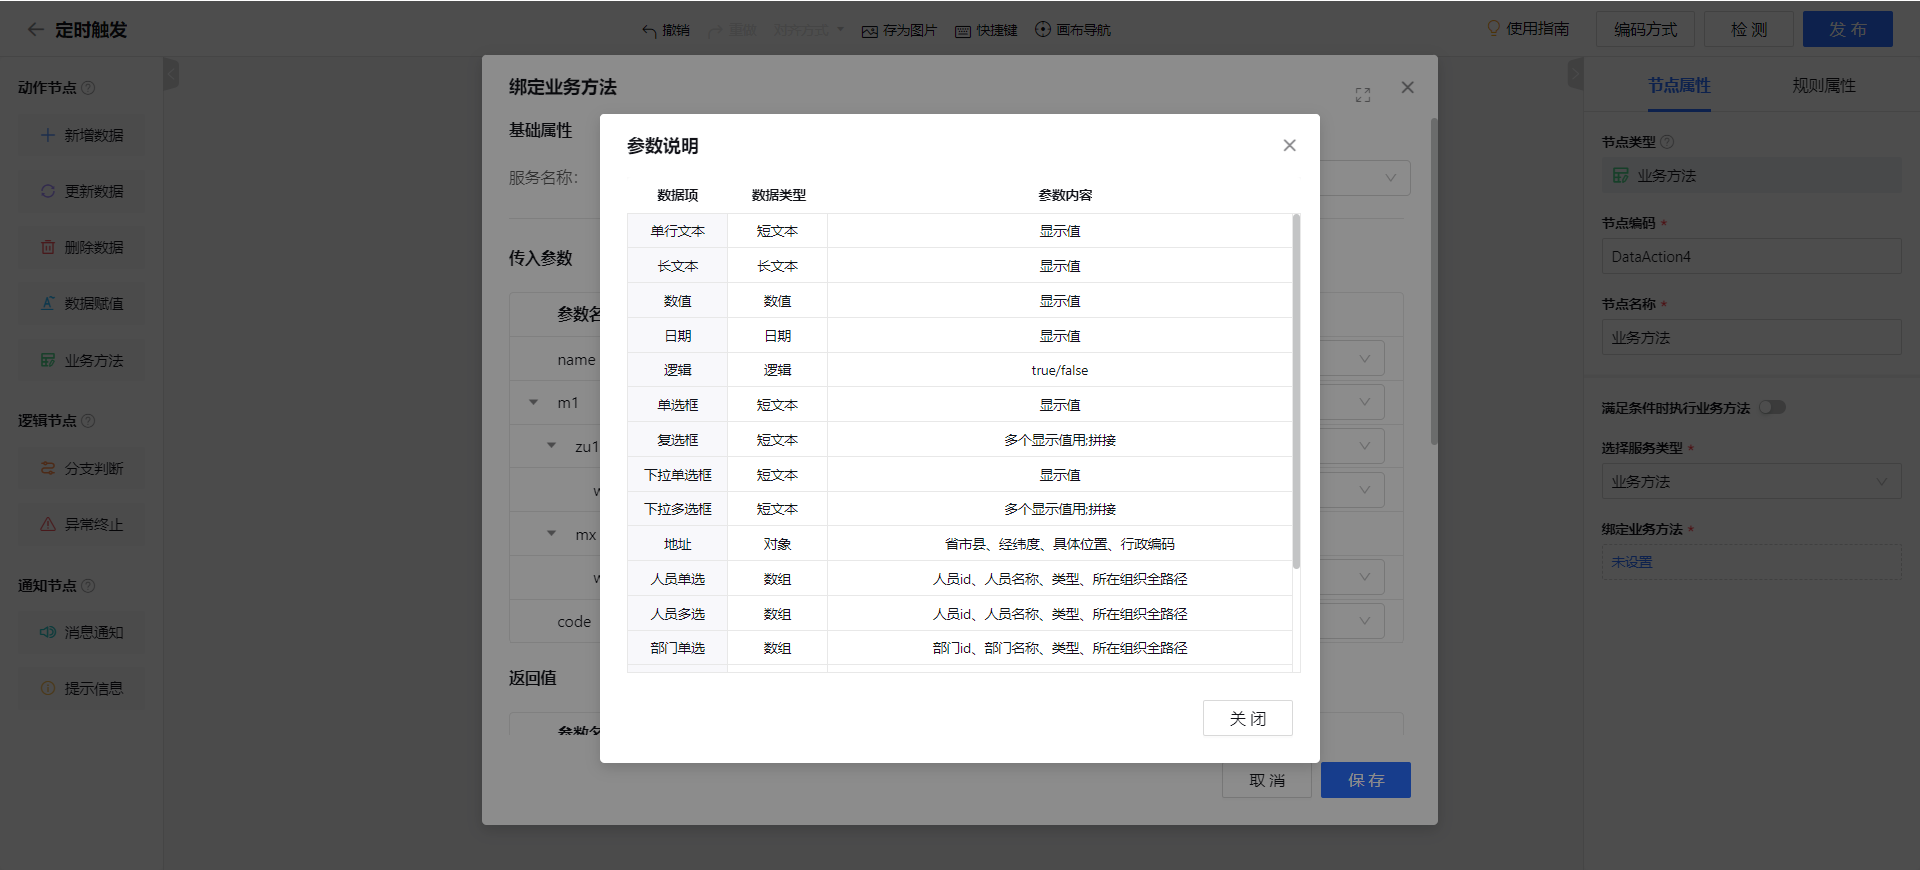Click the 保存 button
This screenshot has width=1920, height=870.
(x=1365, y=780)
